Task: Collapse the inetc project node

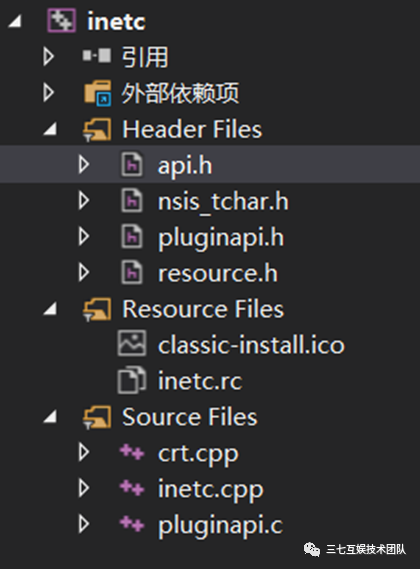Action: [15, 21]
